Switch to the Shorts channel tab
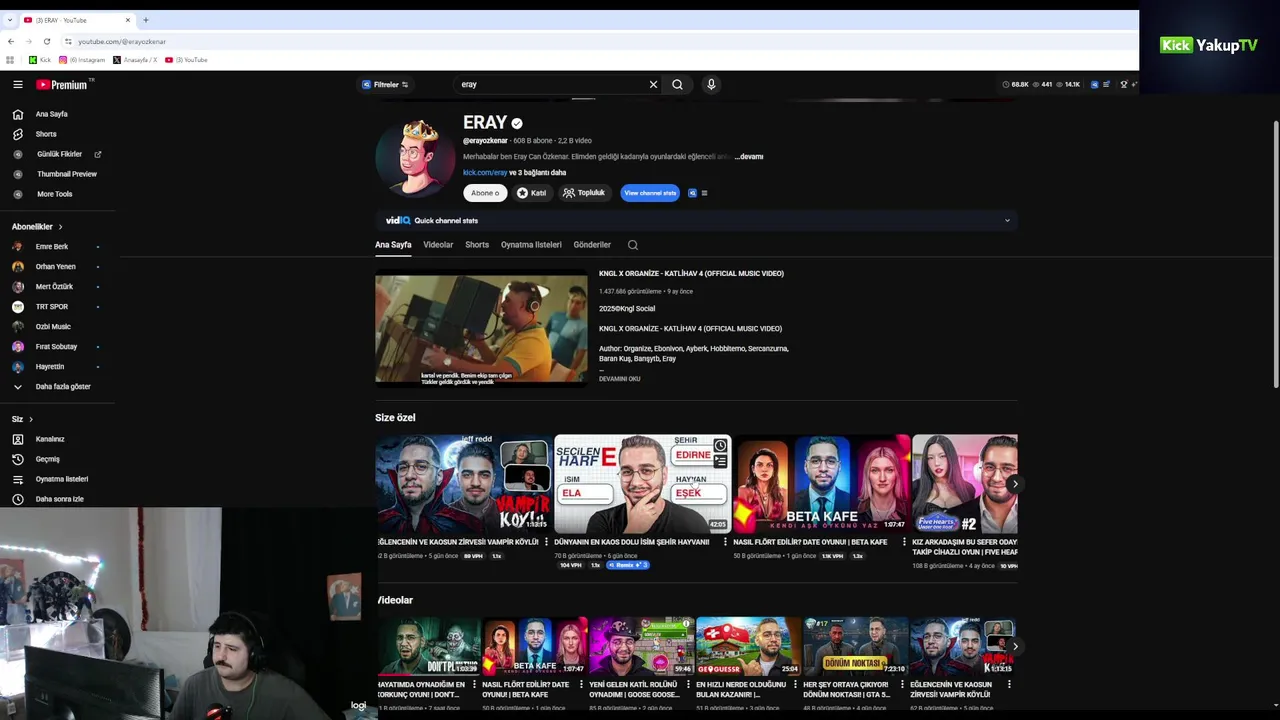The image size is (1280, 720). (477, 245)
